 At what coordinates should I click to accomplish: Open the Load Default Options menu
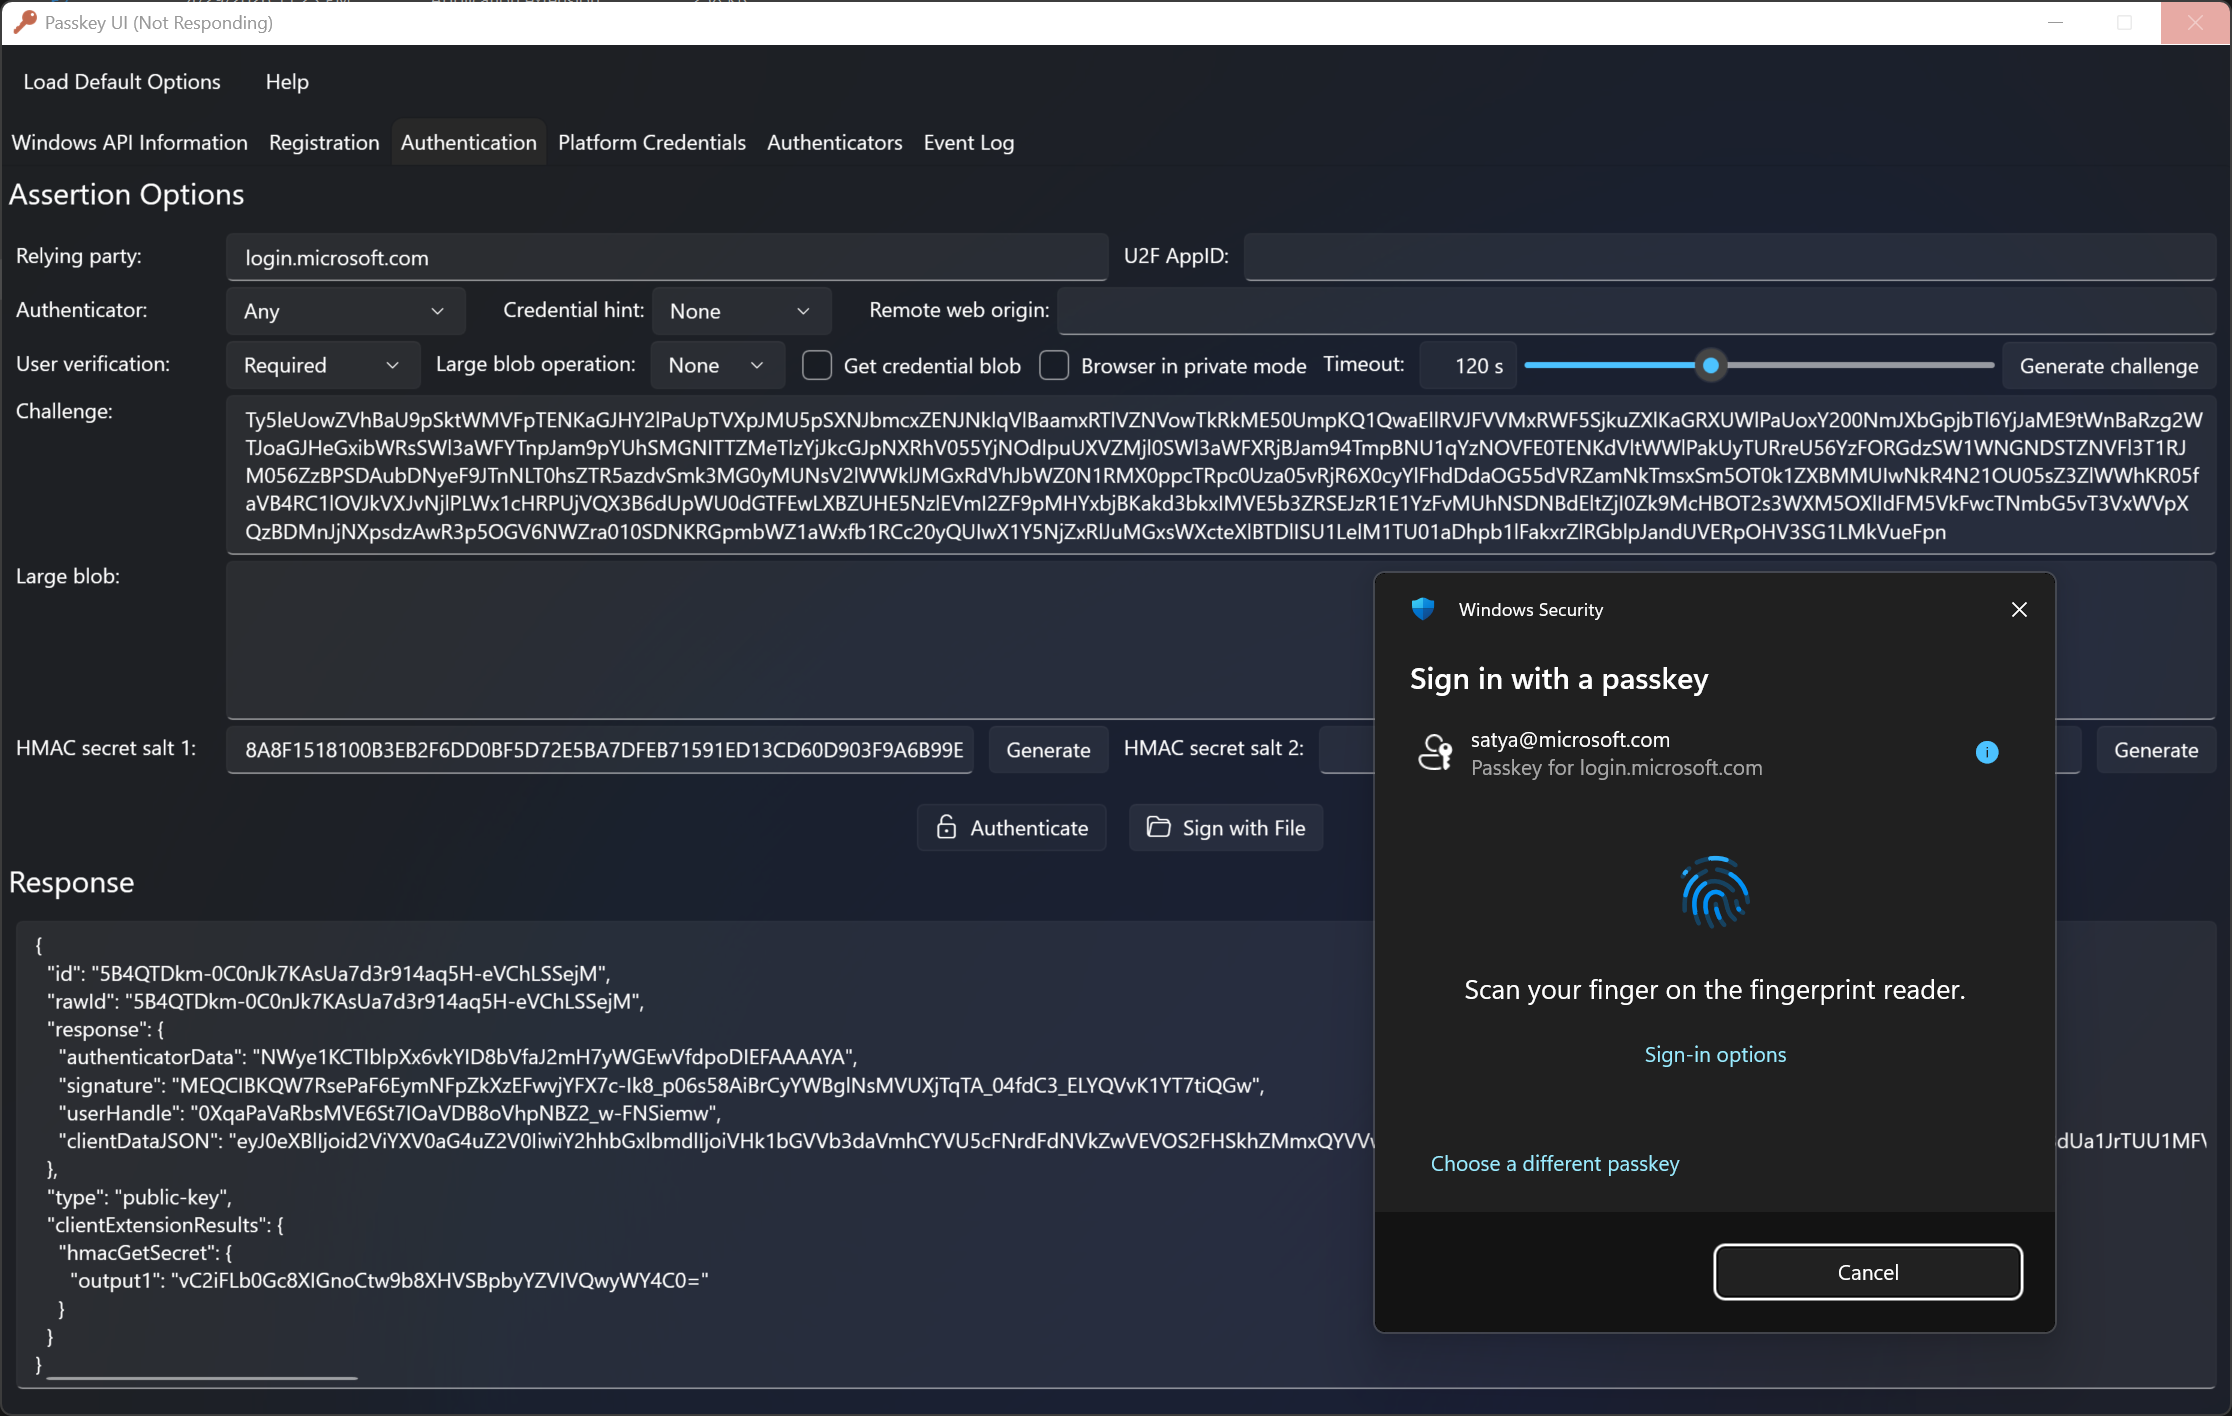[x=122, y=82]
